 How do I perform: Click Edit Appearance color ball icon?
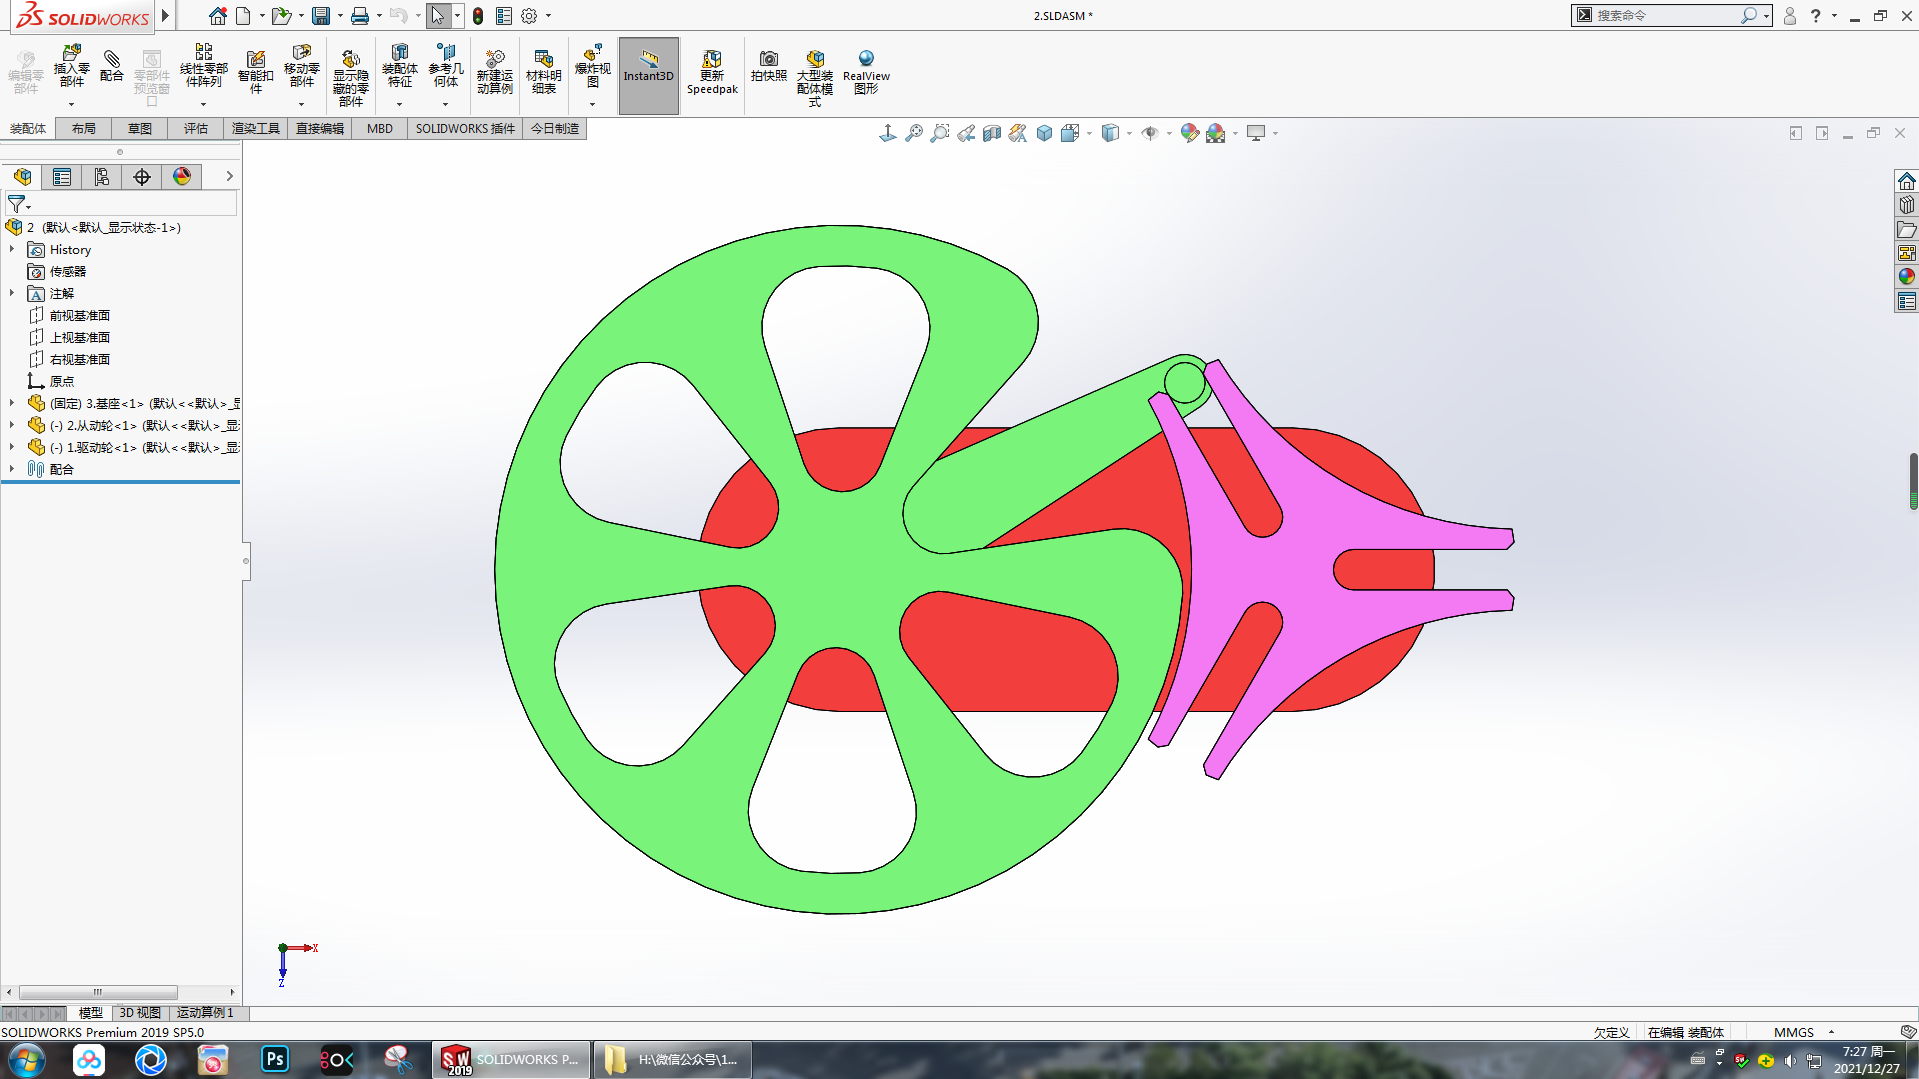pos(1189,133)
